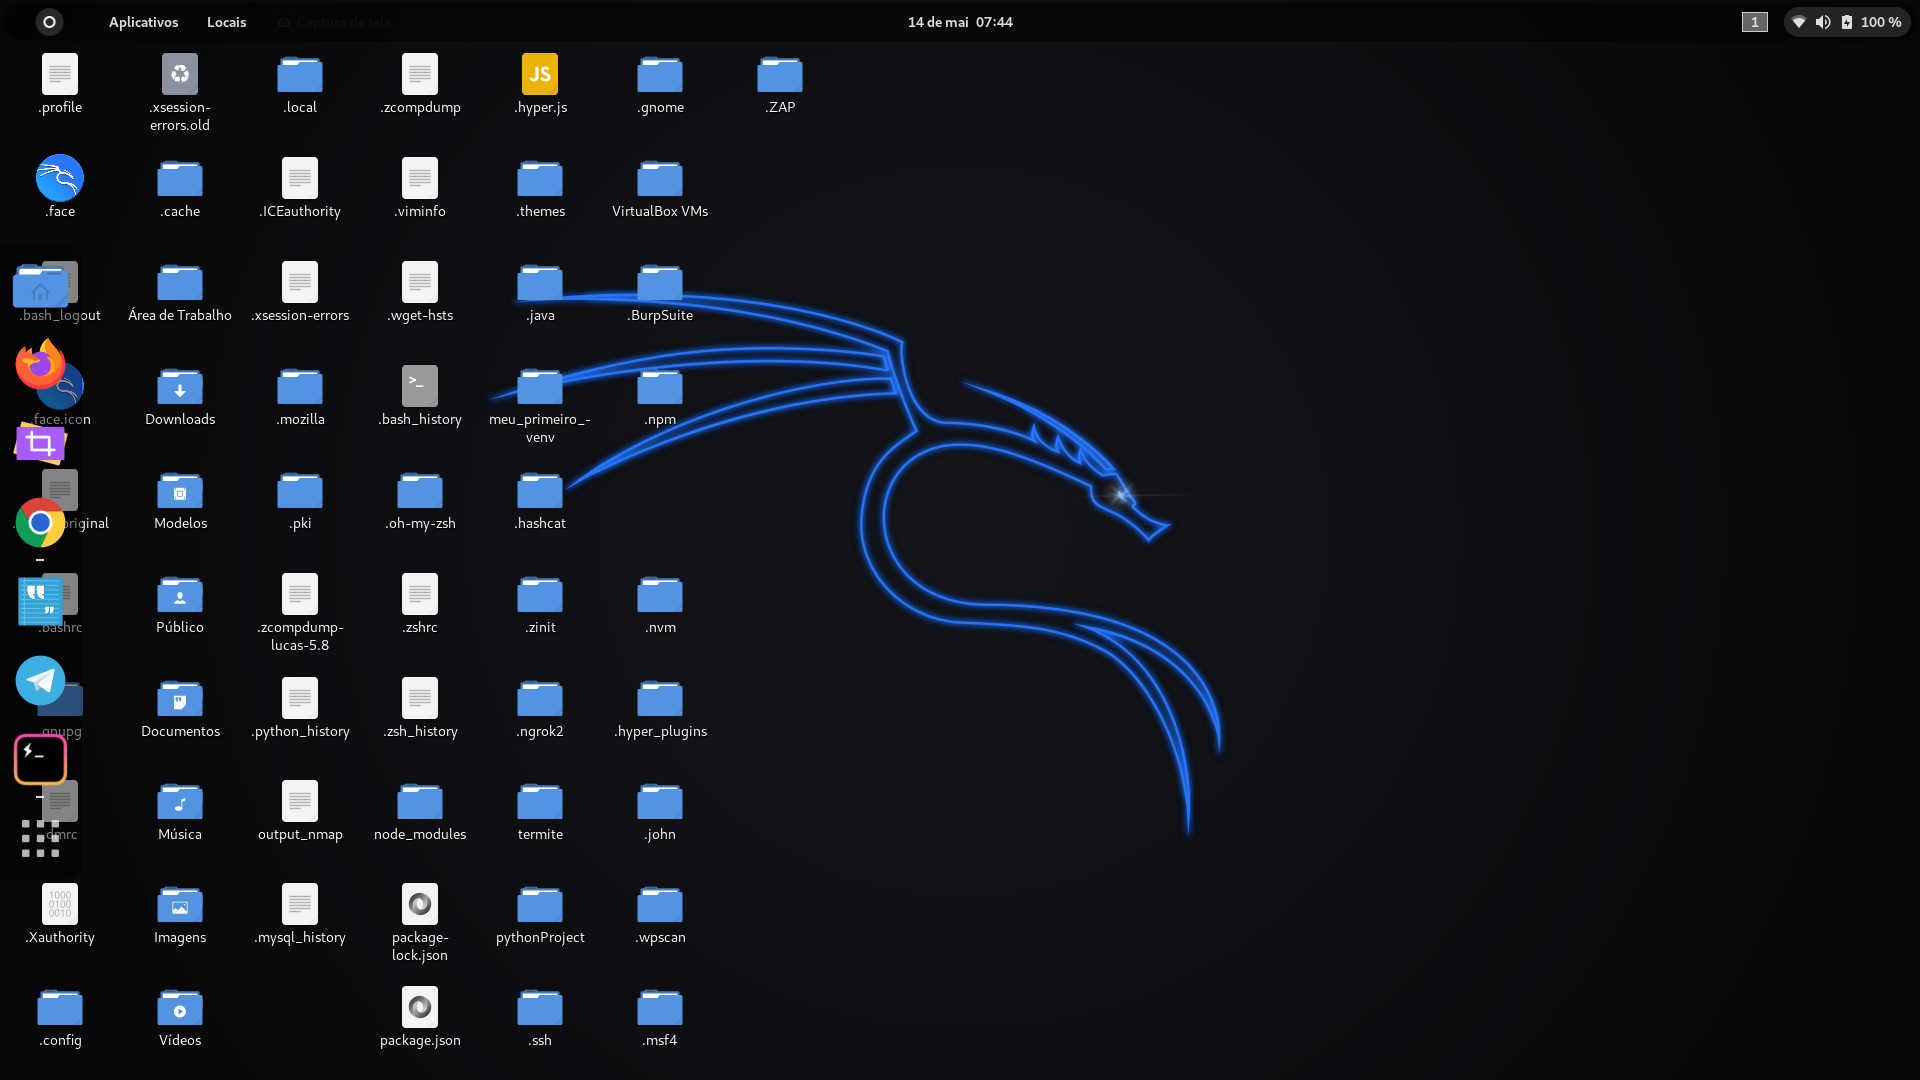The image size is (1920, 1080).
Task: Select the Música folder
Action: tap(180, 801)
